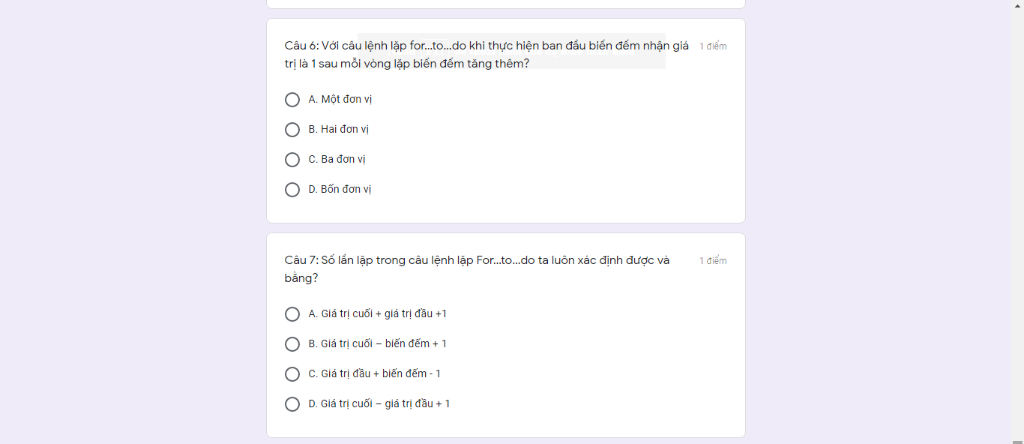This screenshot has height=444, width=1024.
Task: Click the text label 'Hai đơn vị'
Action: pyautogui.click(x=345, y=129)
